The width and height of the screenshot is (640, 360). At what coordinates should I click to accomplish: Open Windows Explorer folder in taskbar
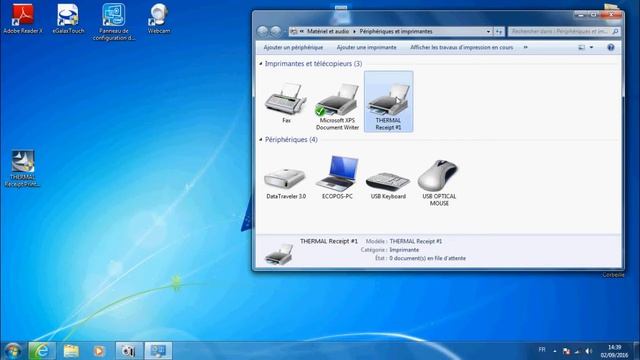pyautogui.click(x=71, y=351)
